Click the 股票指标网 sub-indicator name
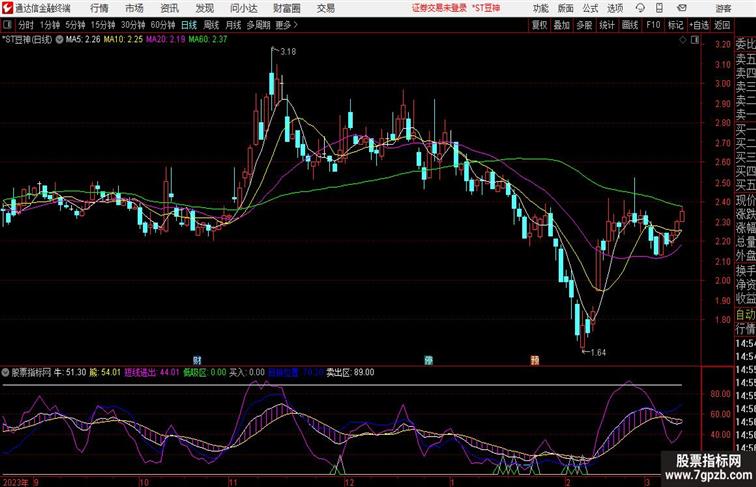The width and height of the screenshot is (756, 487). 31,372
